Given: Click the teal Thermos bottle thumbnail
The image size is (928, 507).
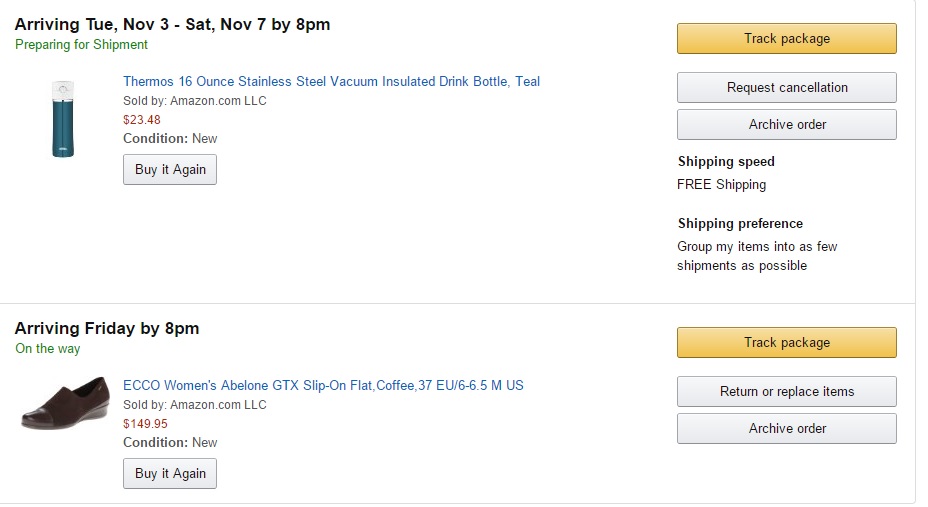Looking at the screenshot, I should pyautogui.click(x=63, y=118).
